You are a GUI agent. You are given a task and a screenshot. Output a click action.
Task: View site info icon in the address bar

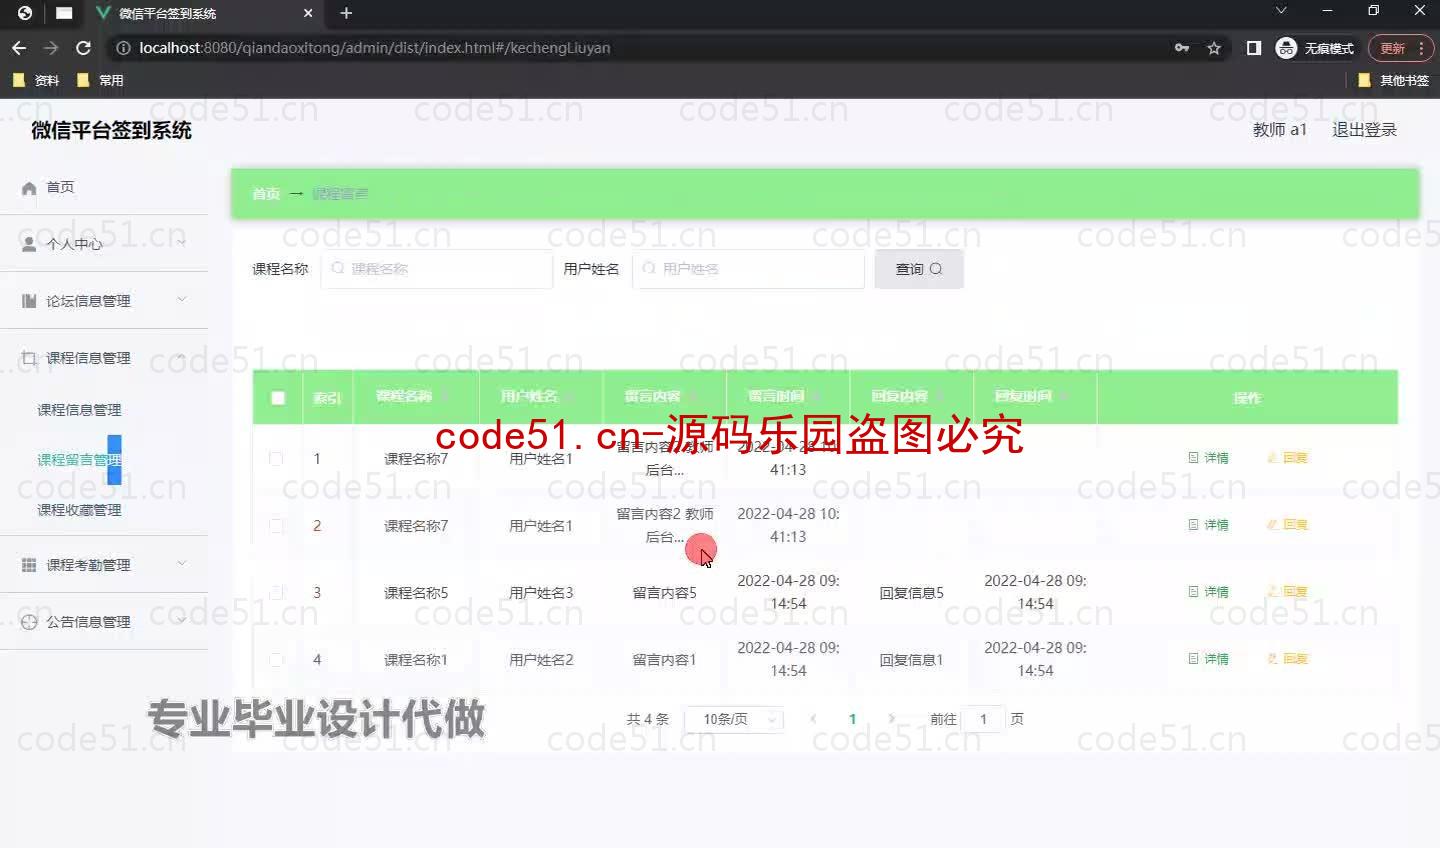tap(123, 48)
